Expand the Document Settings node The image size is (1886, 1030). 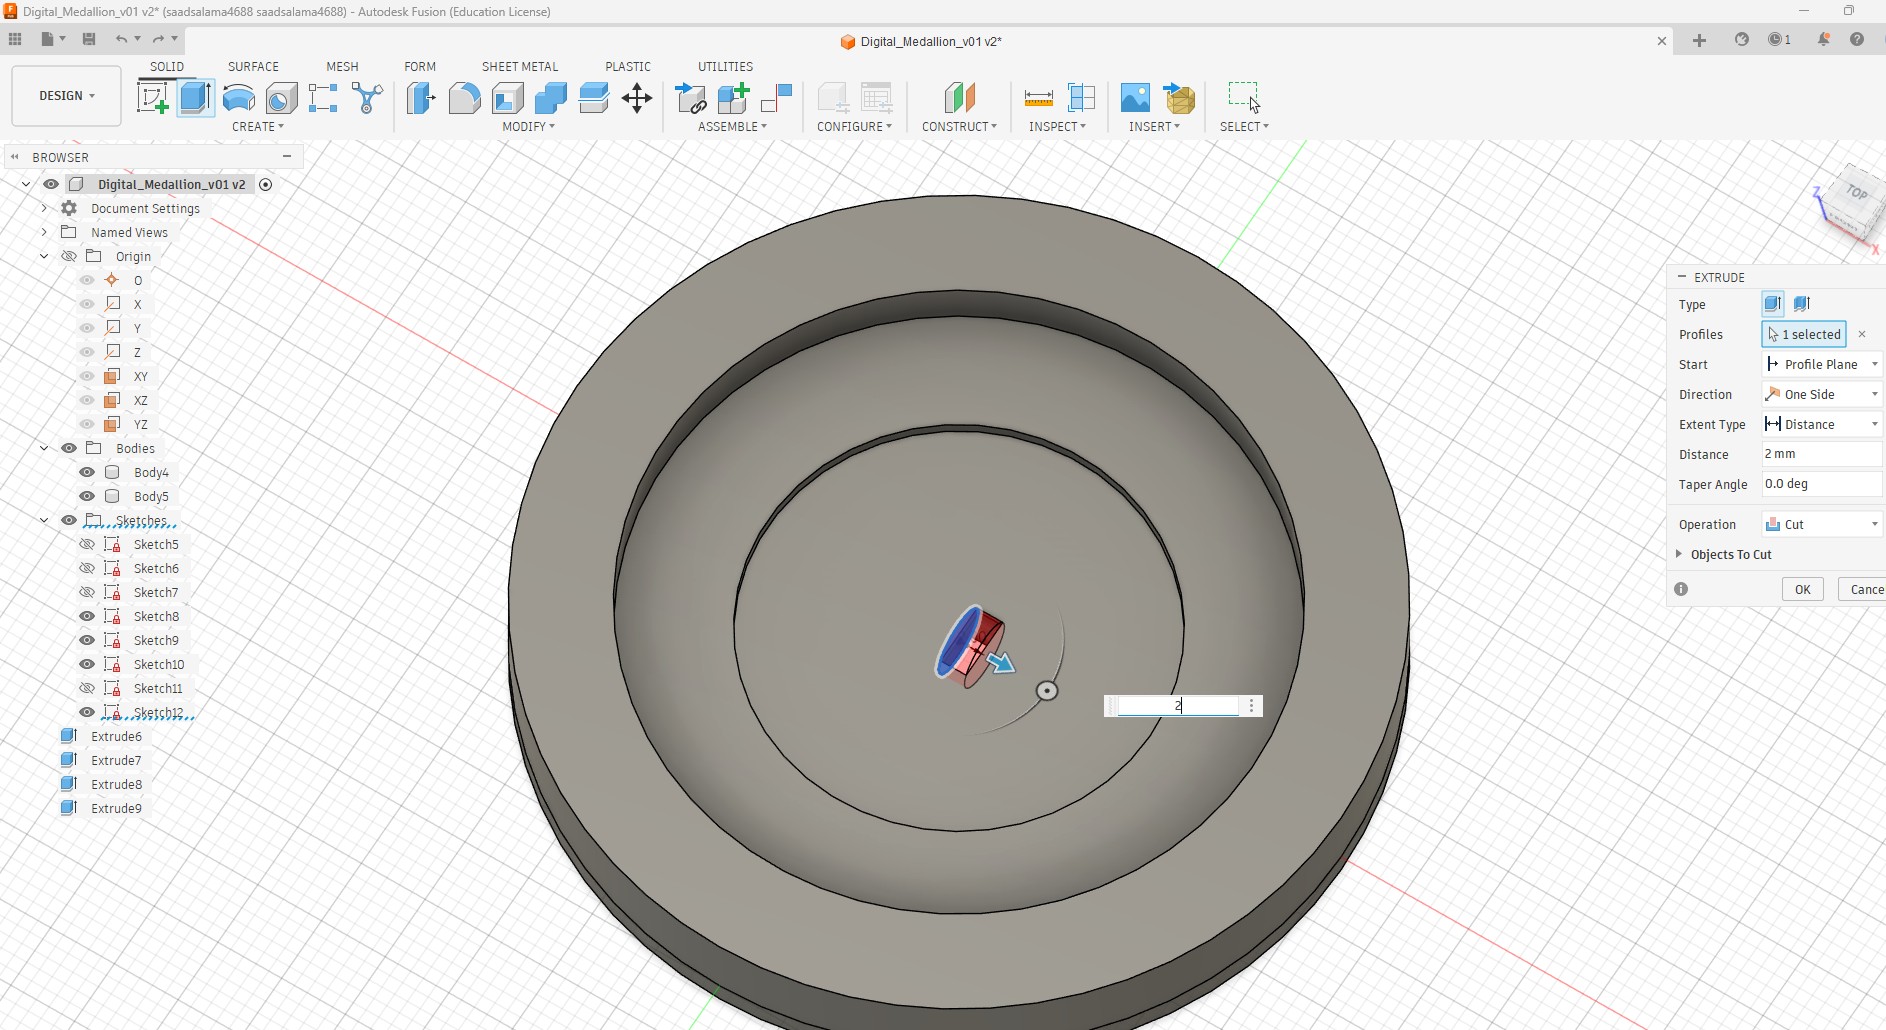[44, 208]
